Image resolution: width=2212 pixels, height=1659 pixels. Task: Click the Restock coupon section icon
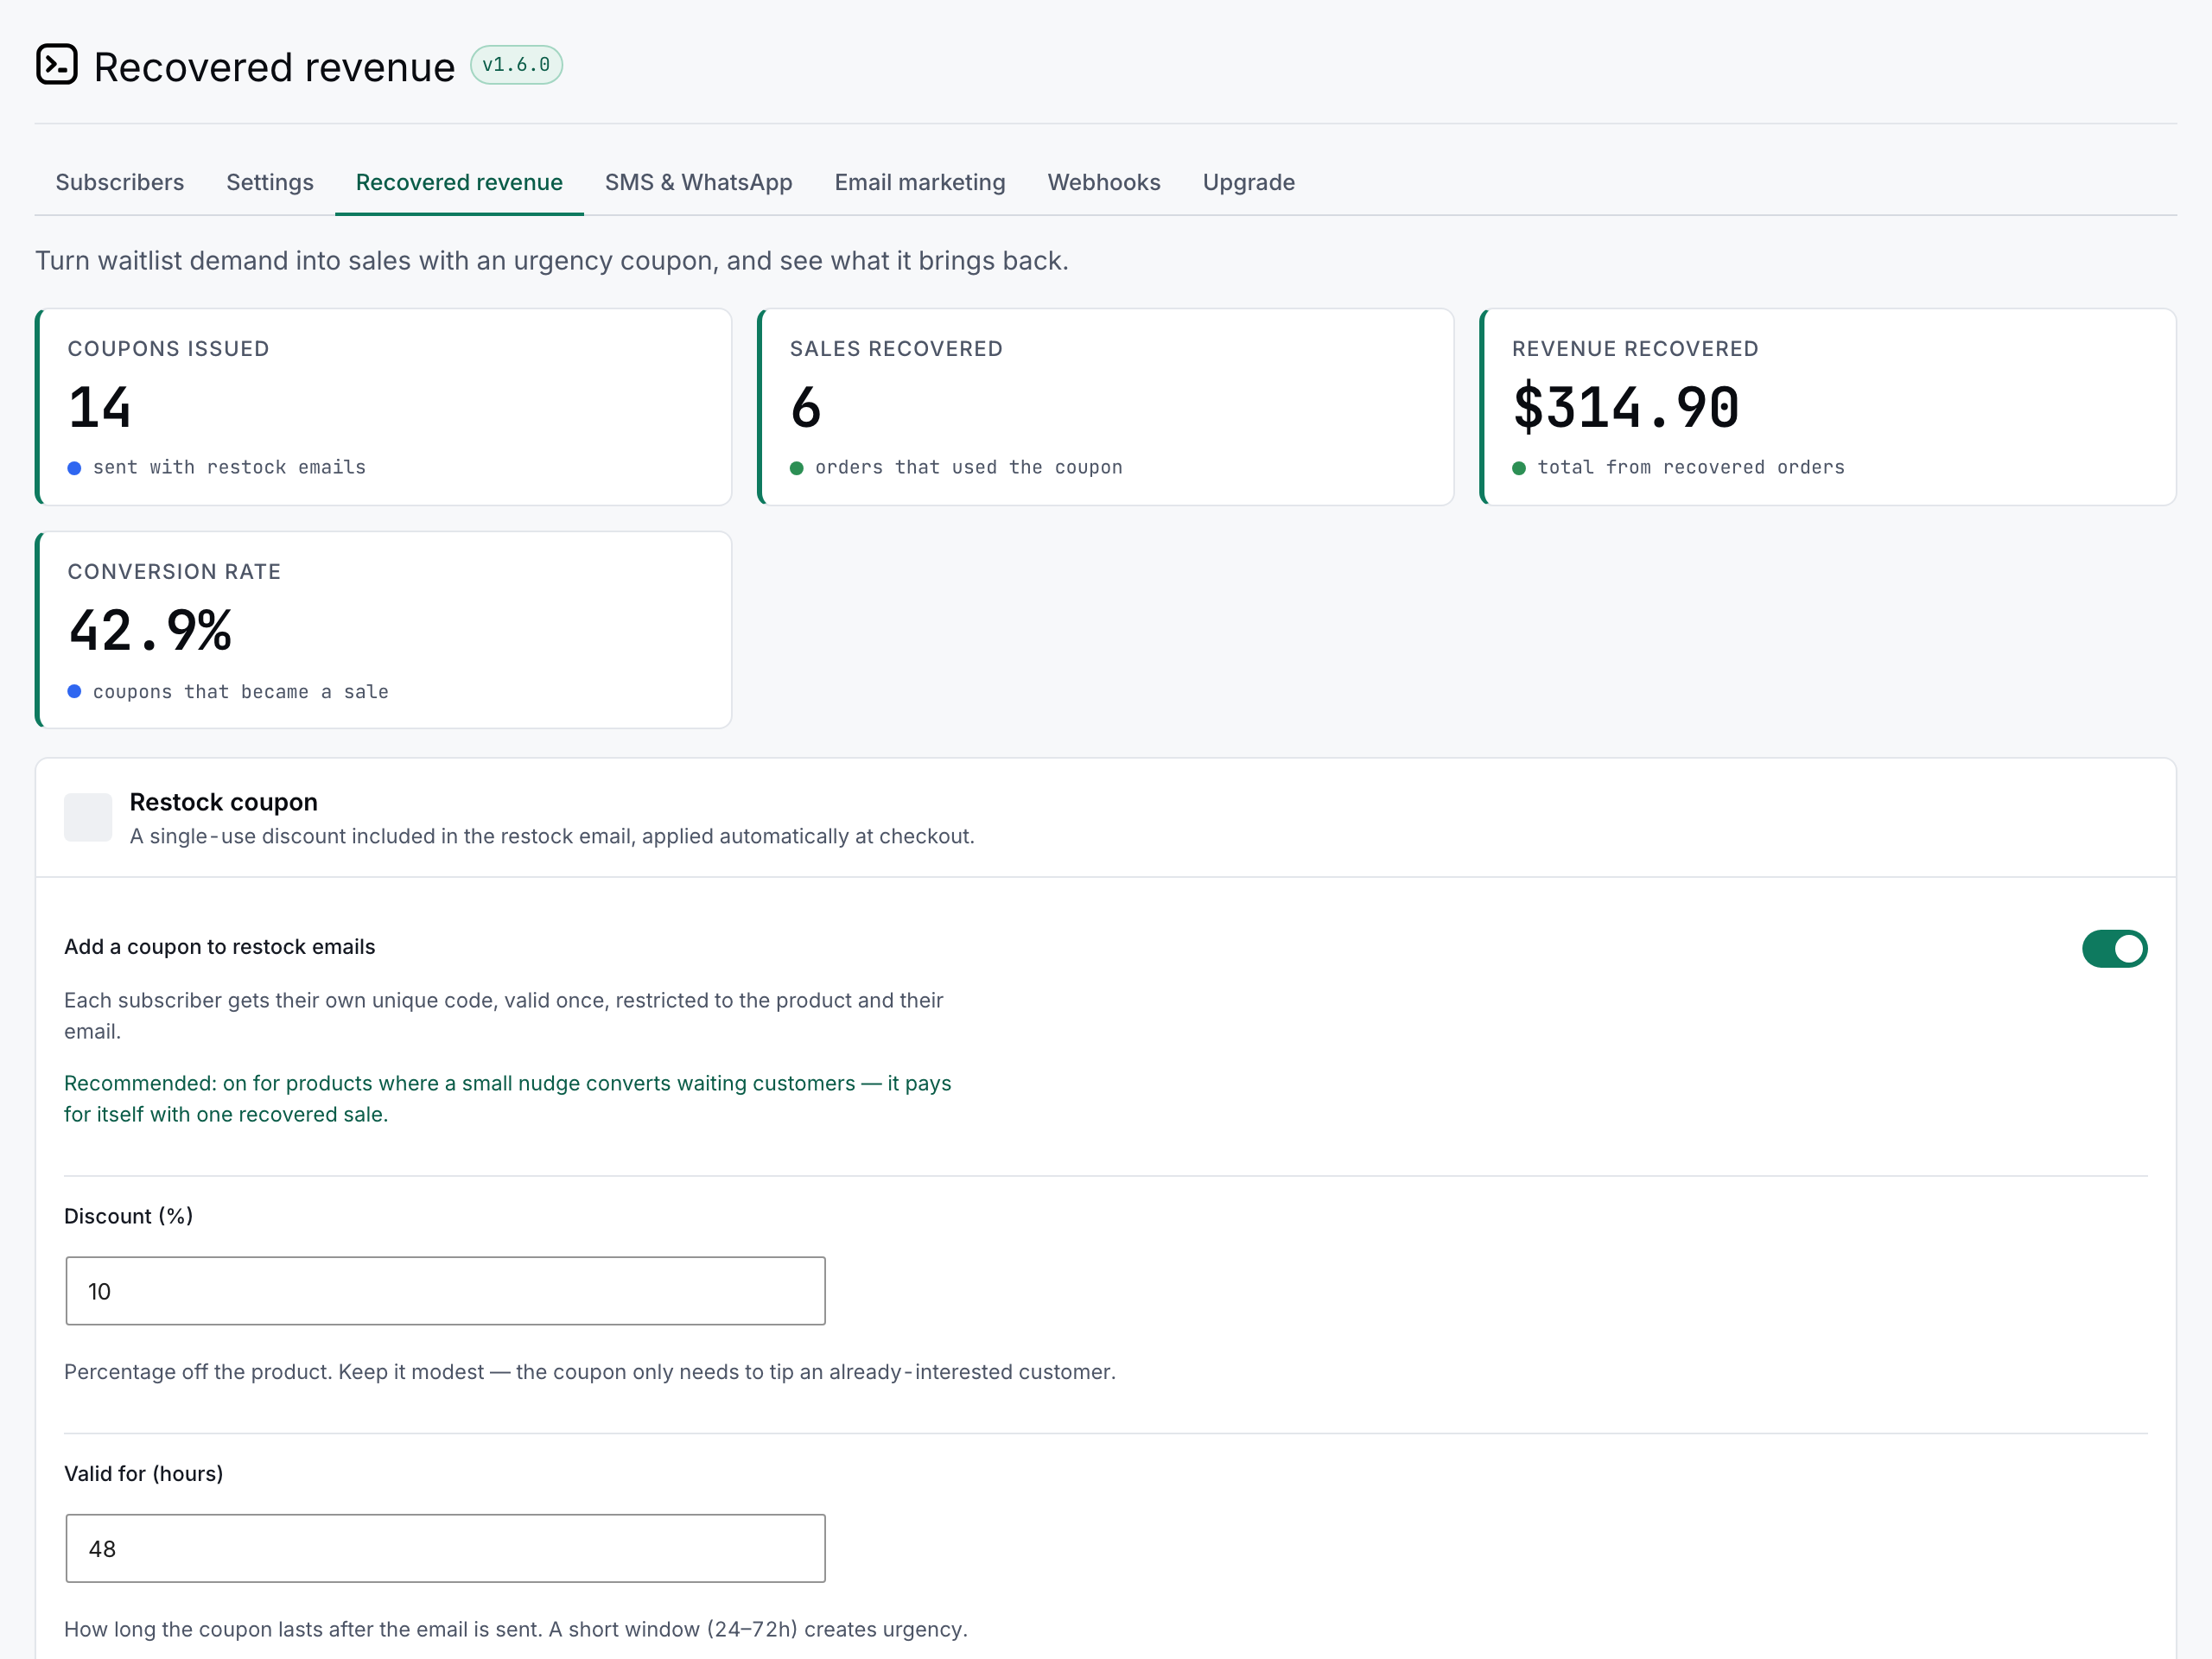[x=88, y=817]
